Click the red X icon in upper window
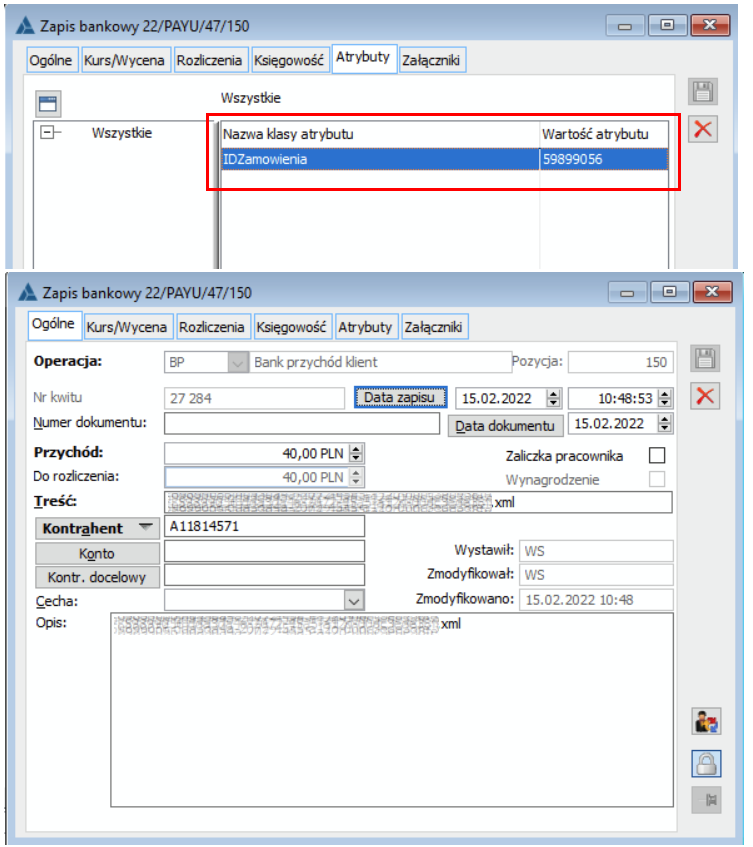Viewport: 753px width, 847px height. point(704,129)
